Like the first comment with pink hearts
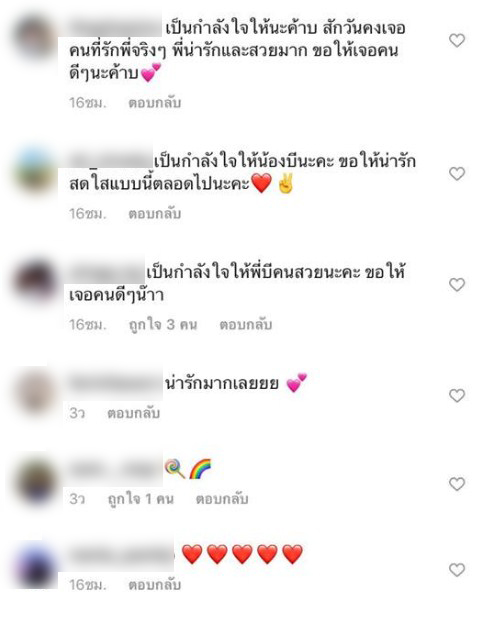 [x=457, y=40]
